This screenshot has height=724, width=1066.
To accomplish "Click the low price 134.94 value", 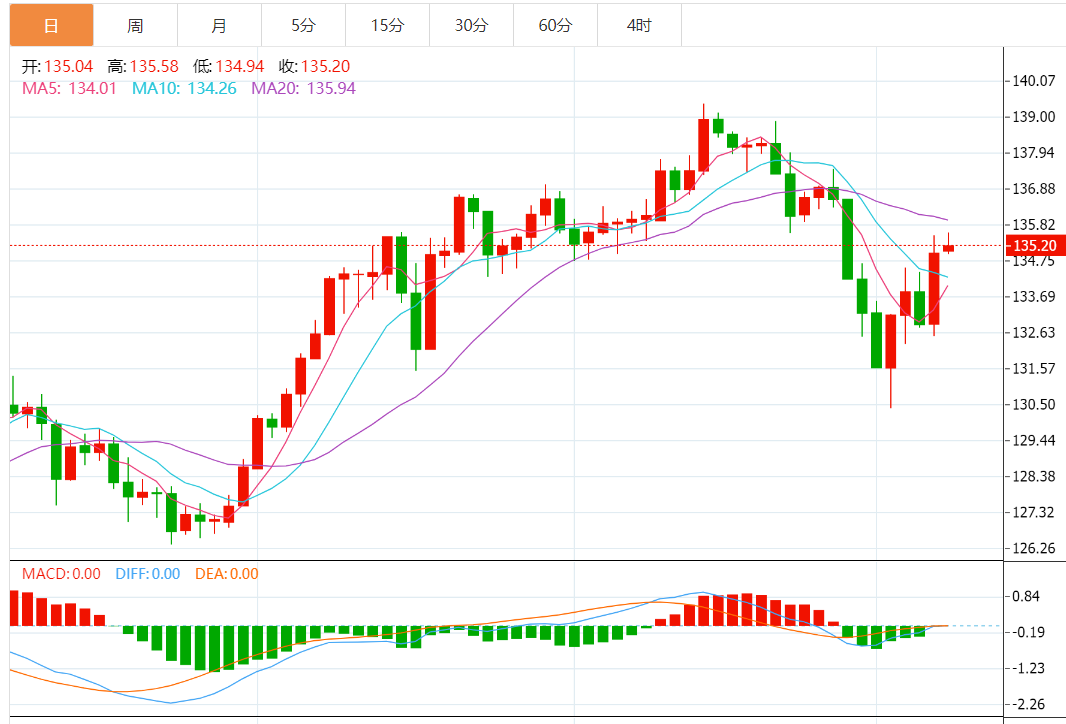I will (240, 67).
